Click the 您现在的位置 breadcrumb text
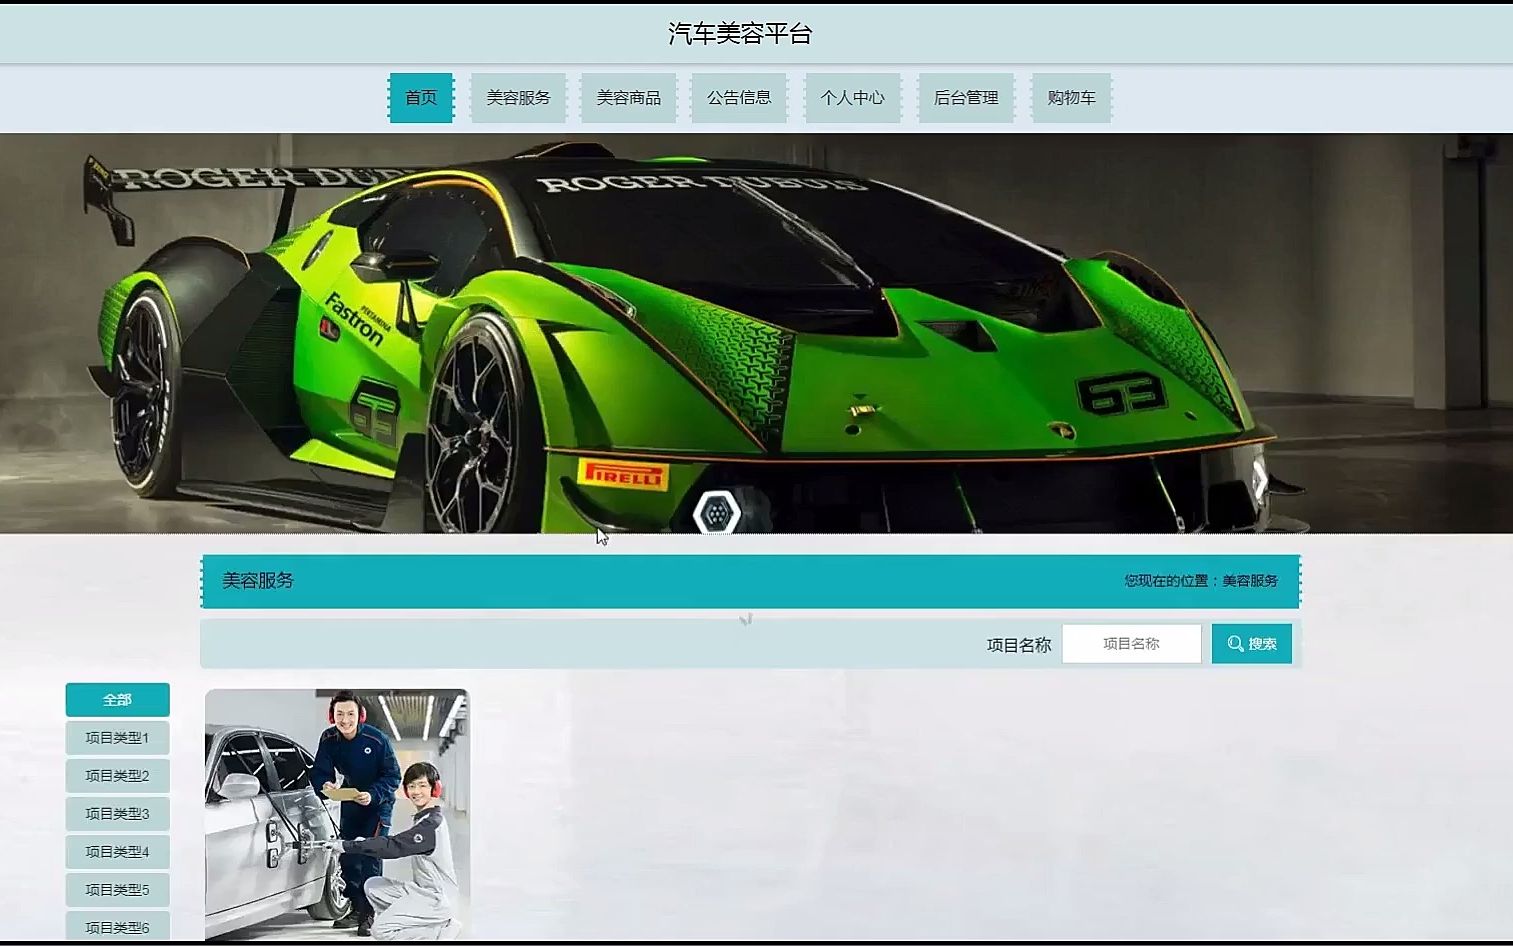Screen dimensions: 1513x946 point(1201,581)
